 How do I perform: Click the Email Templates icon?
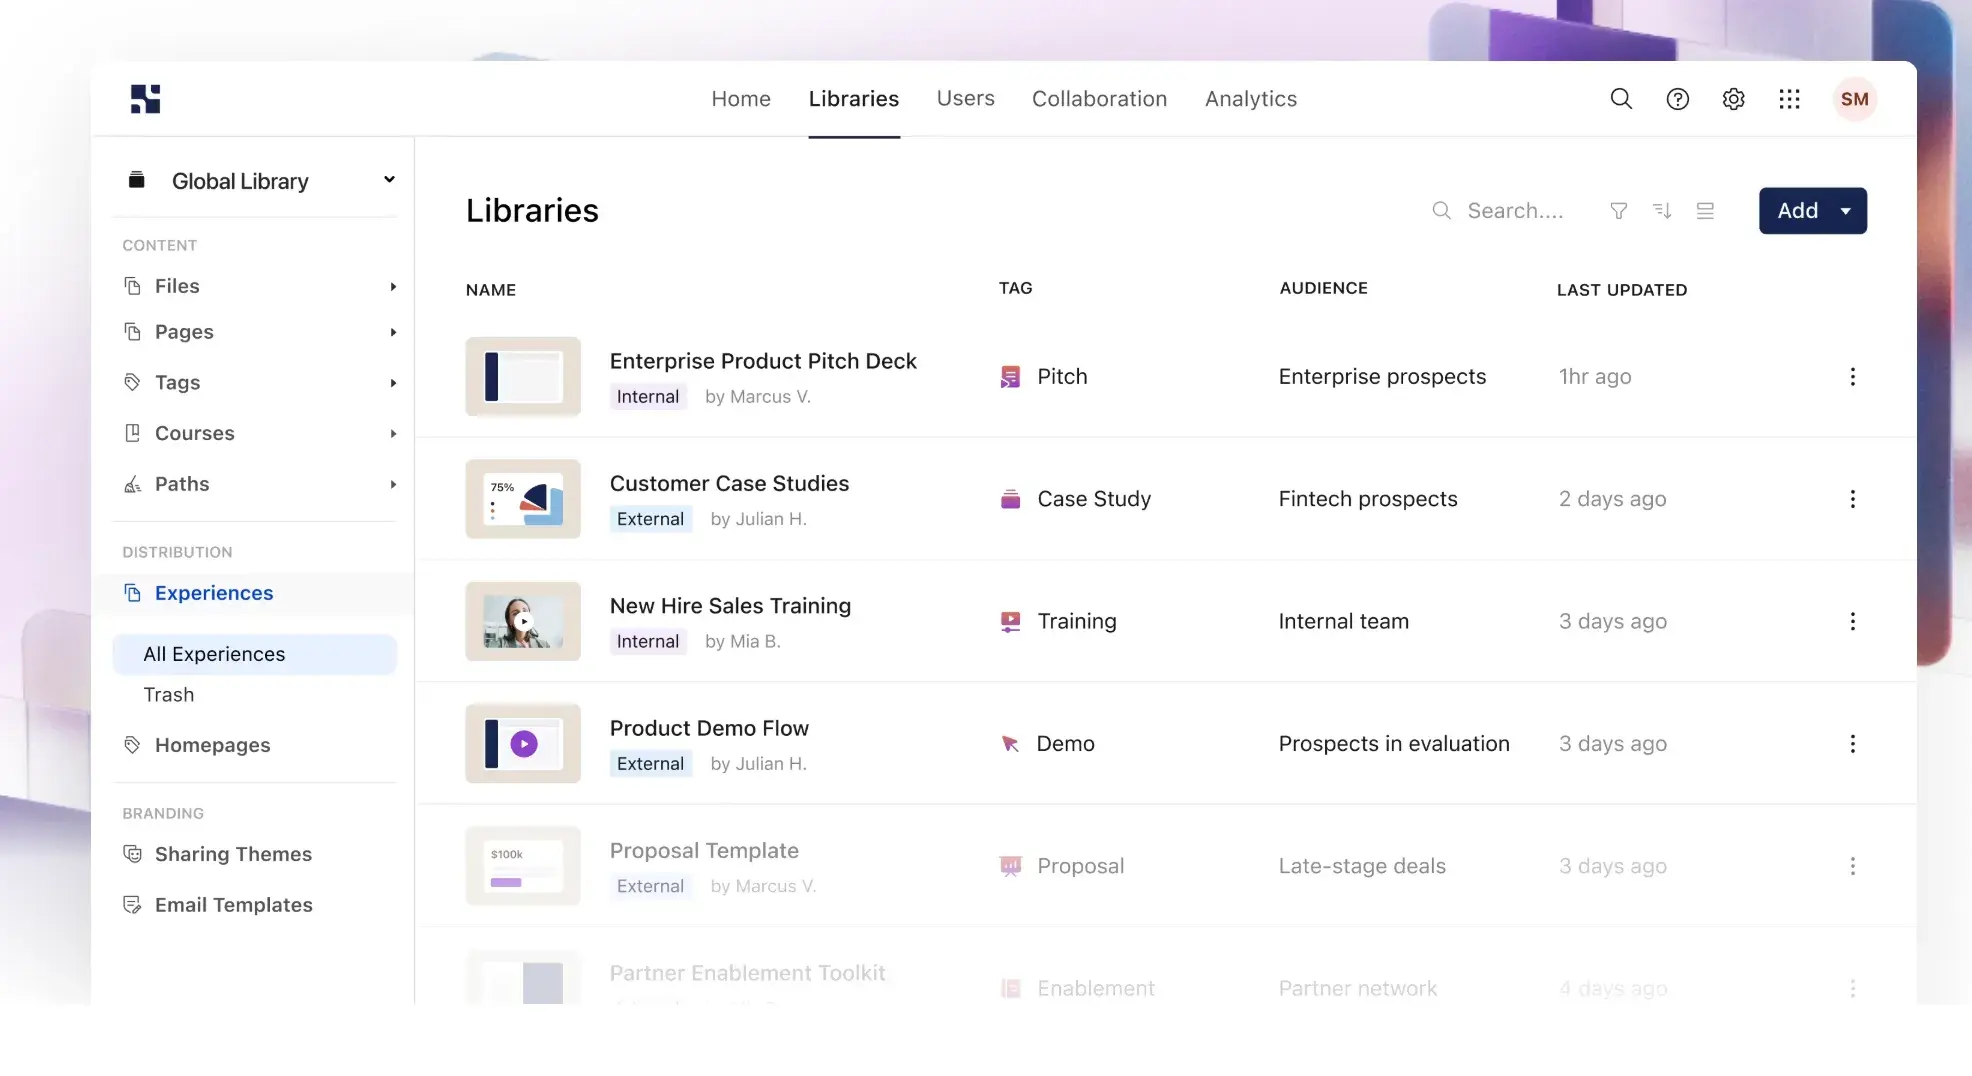click(132, 905)
